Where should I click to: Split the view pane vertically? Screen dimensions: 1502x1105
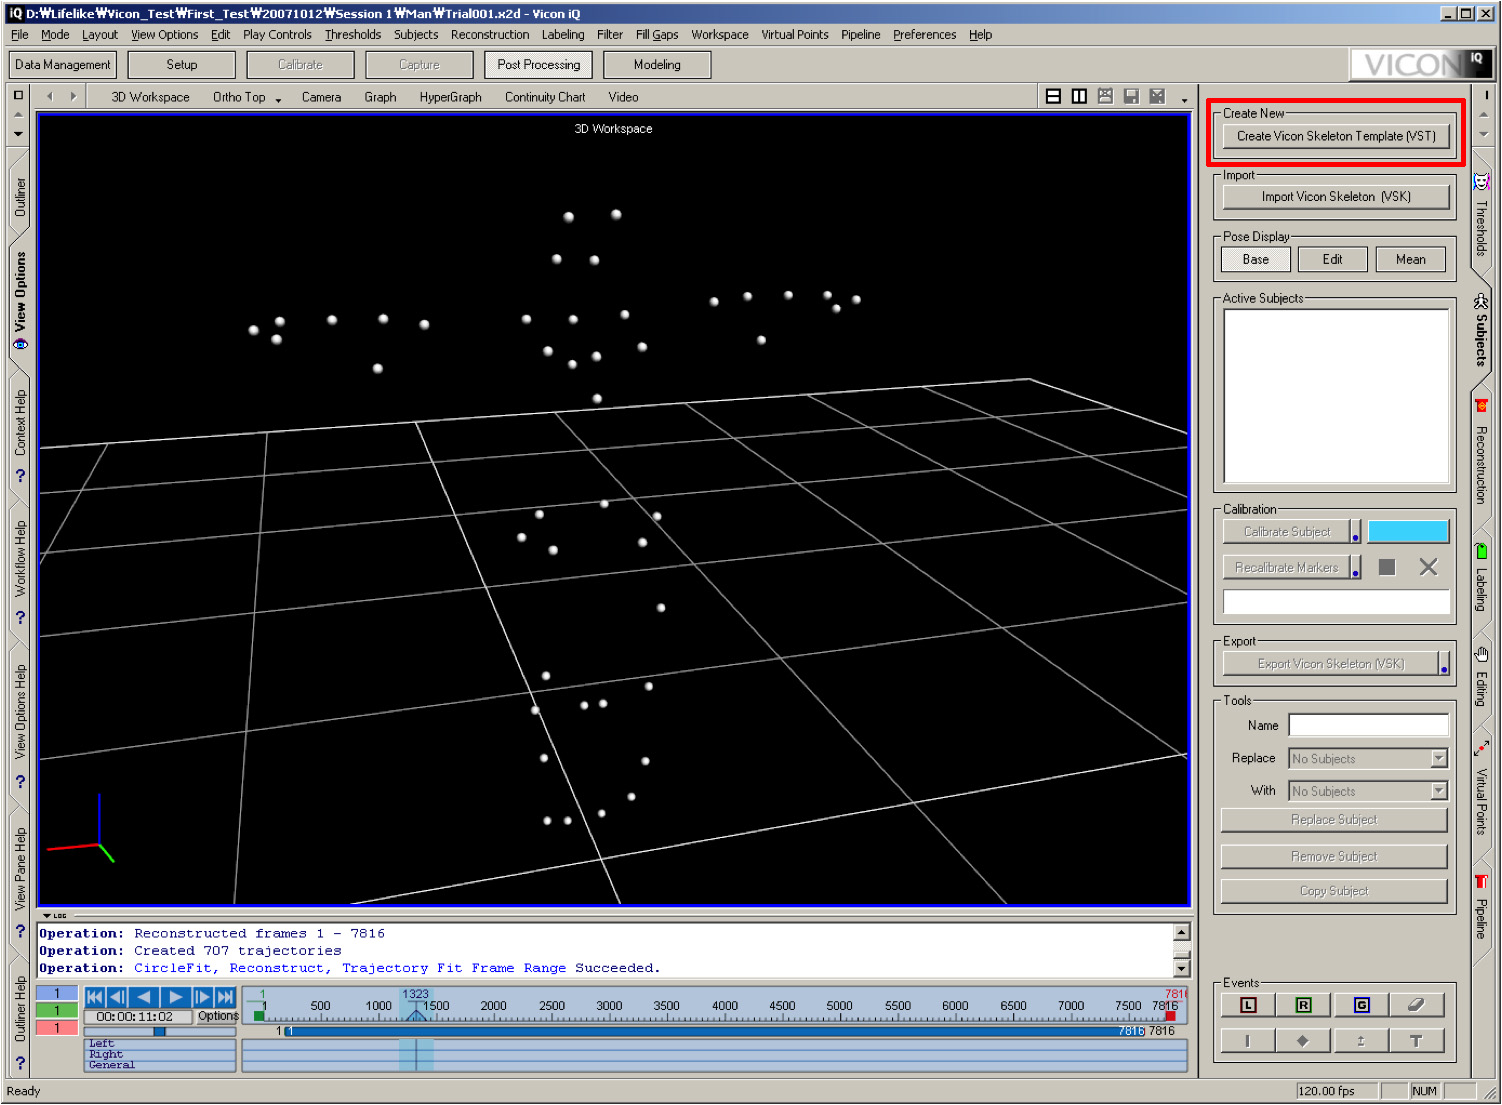(x=1079, y=97)
